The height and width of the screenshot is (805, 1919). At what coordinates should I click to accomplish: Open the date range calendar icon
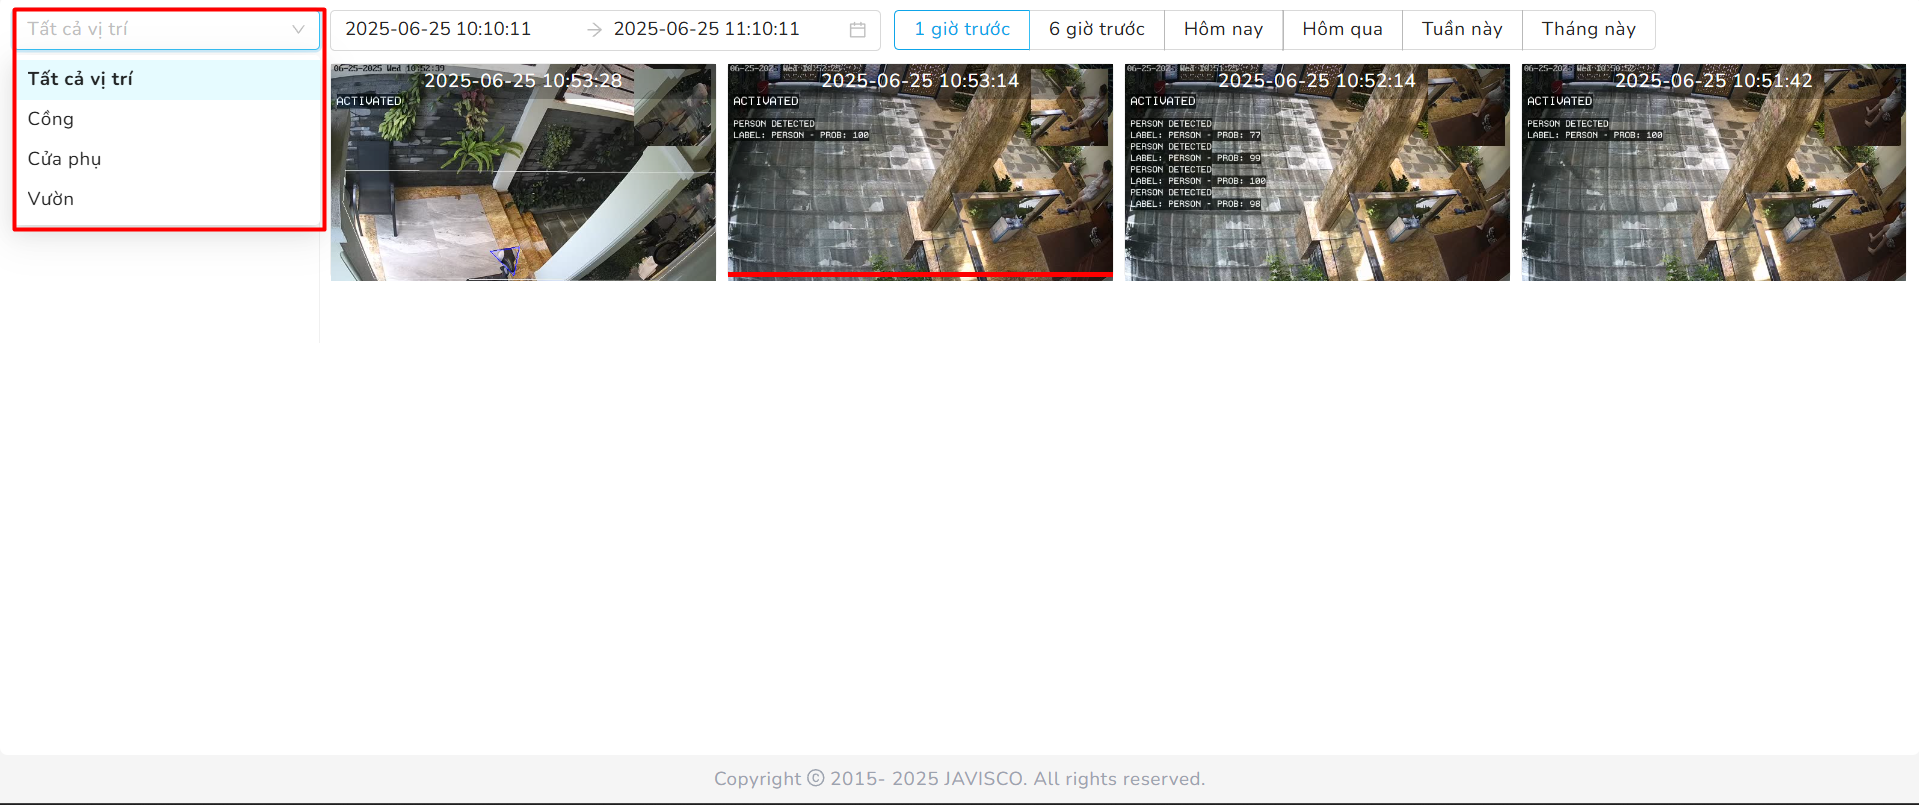pyautogui.click(x=857, y=30)
